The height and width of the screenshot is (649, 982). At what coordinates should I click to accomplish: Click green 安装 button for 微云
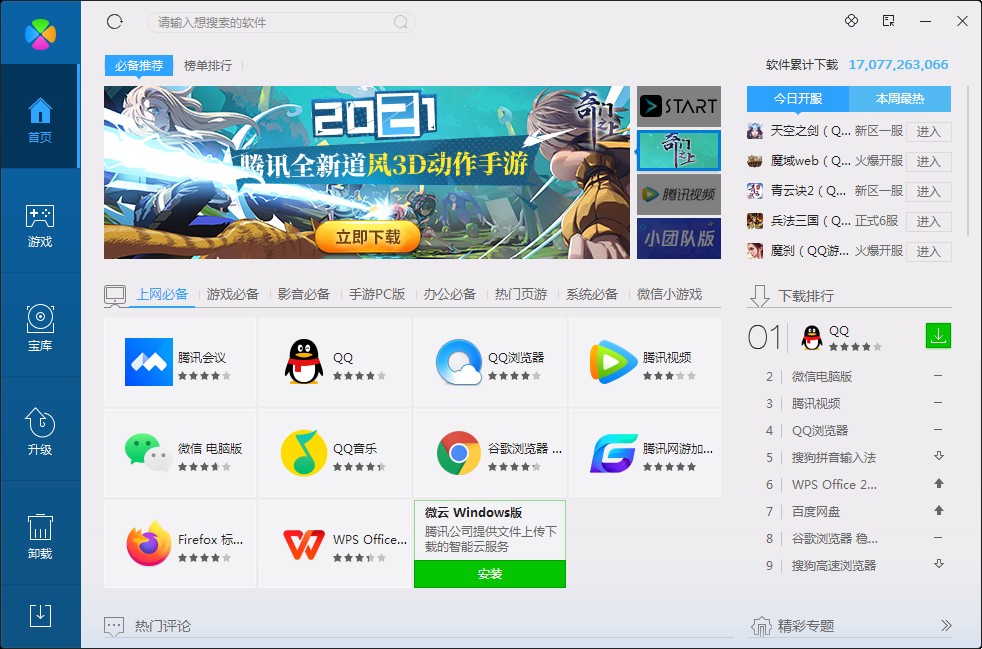point(490,574)
